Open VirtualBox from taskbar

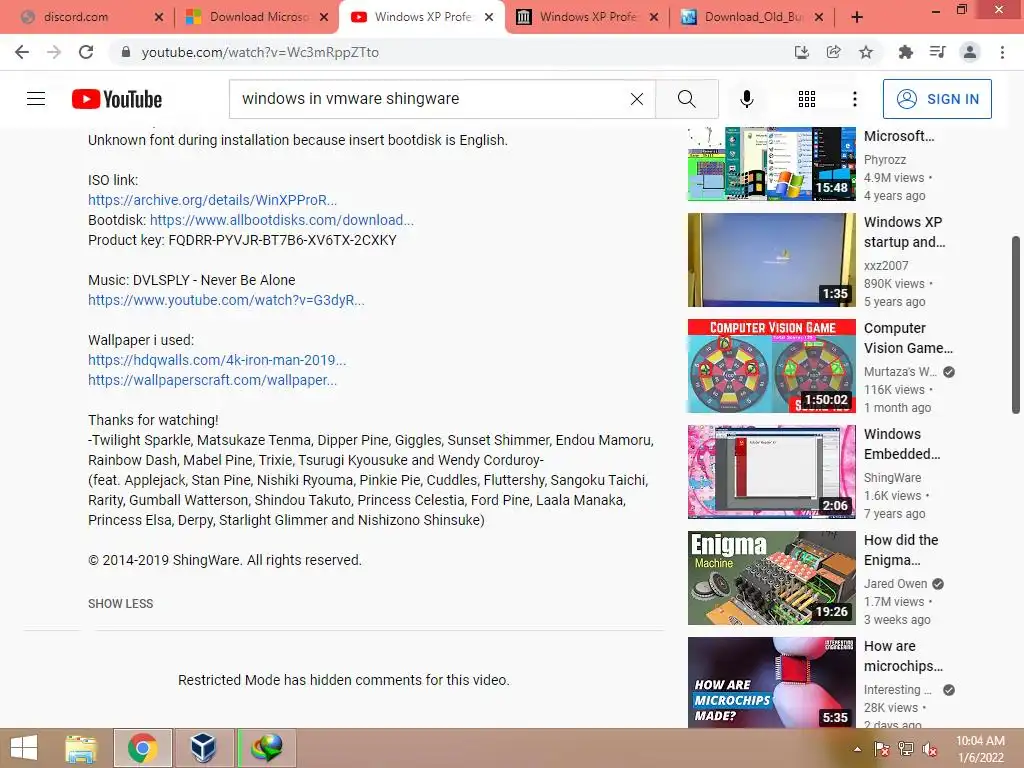tap(204, 748)
